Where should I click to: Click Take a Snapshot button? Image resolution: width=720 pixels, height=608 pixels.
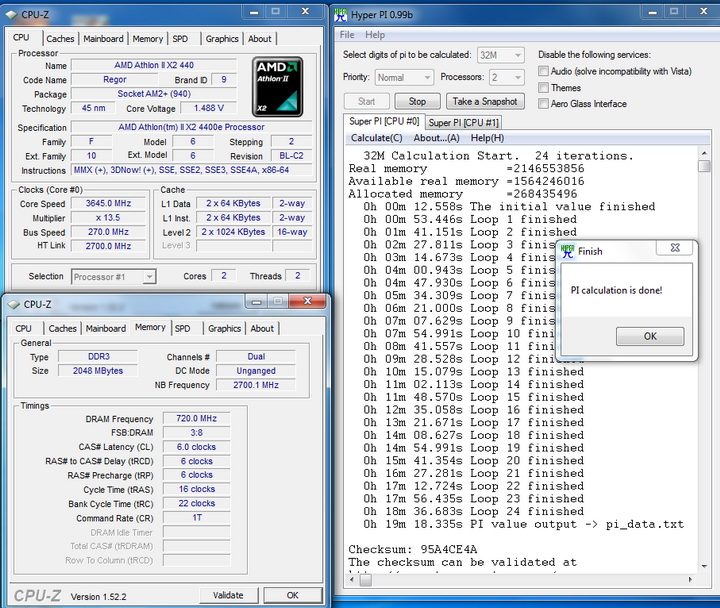(485, 101)
